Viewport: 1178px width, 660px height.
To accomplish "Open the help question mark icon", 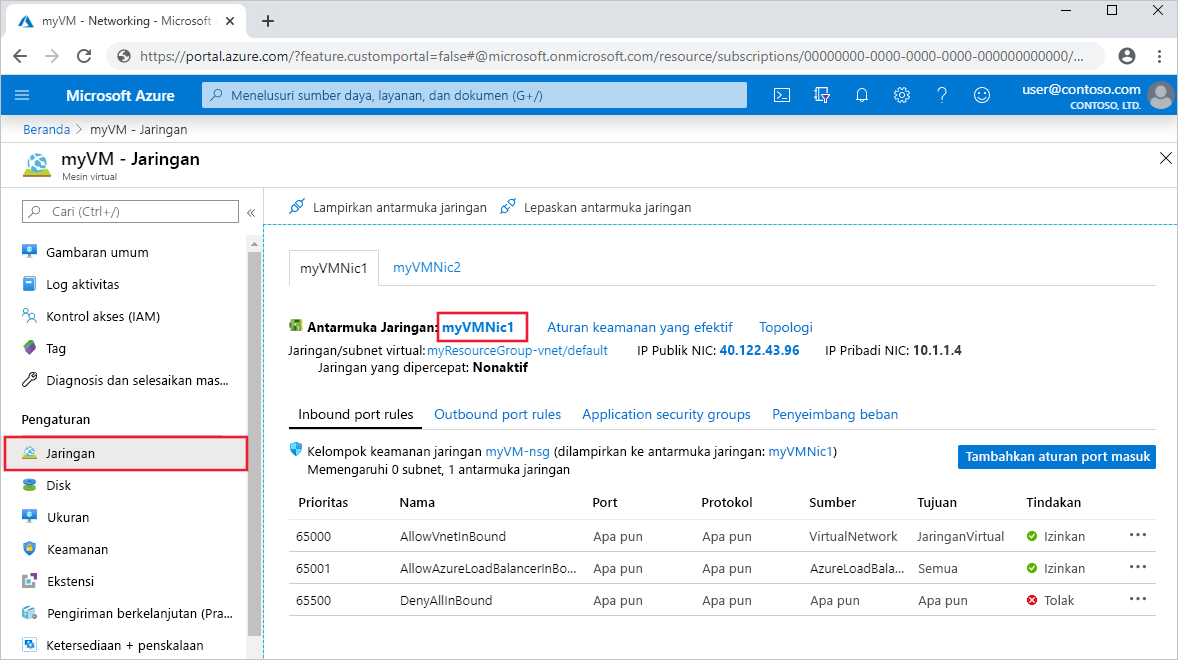I will pos(941,95).
